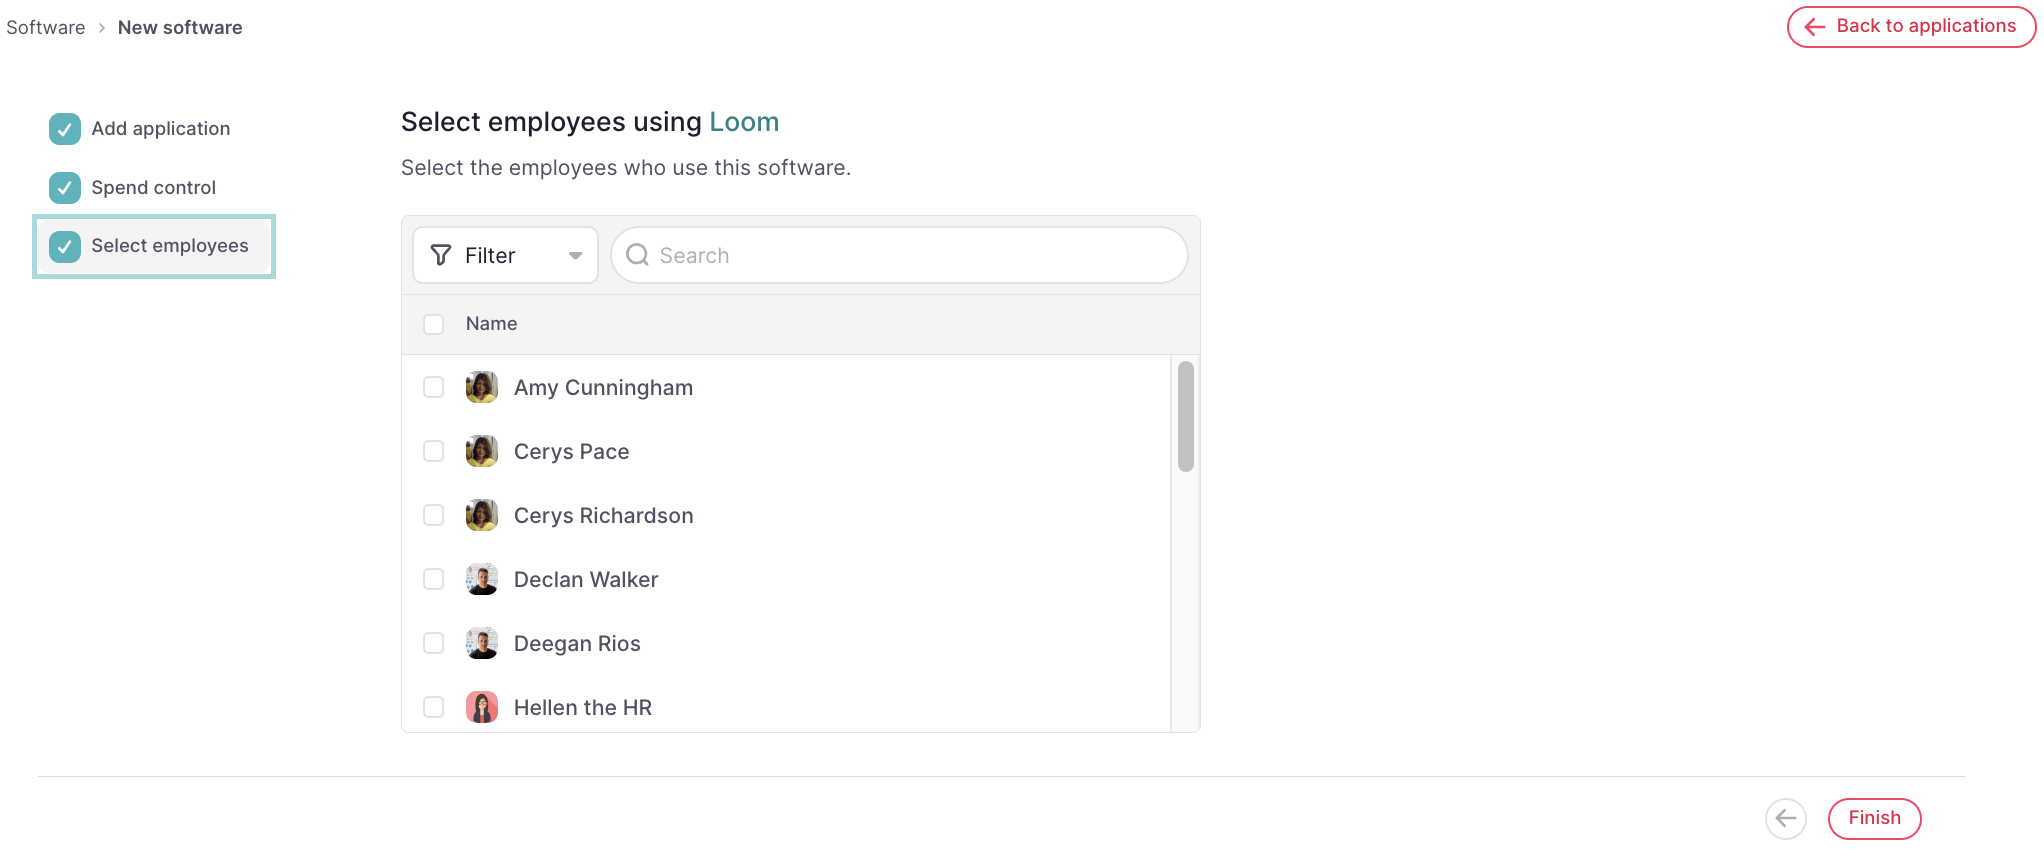
Task: Click Amy Cunningham's avatar
Action: [482, 387]
